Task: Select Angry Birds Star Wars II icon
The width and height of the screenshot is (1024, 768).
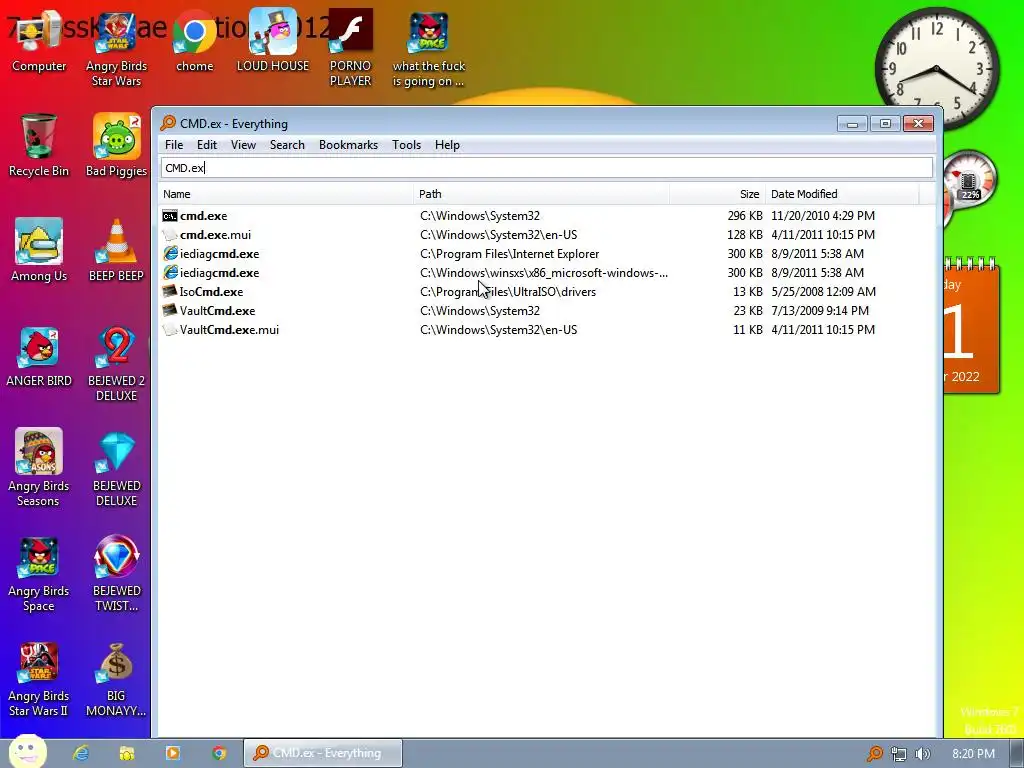Action: point(39,679)
